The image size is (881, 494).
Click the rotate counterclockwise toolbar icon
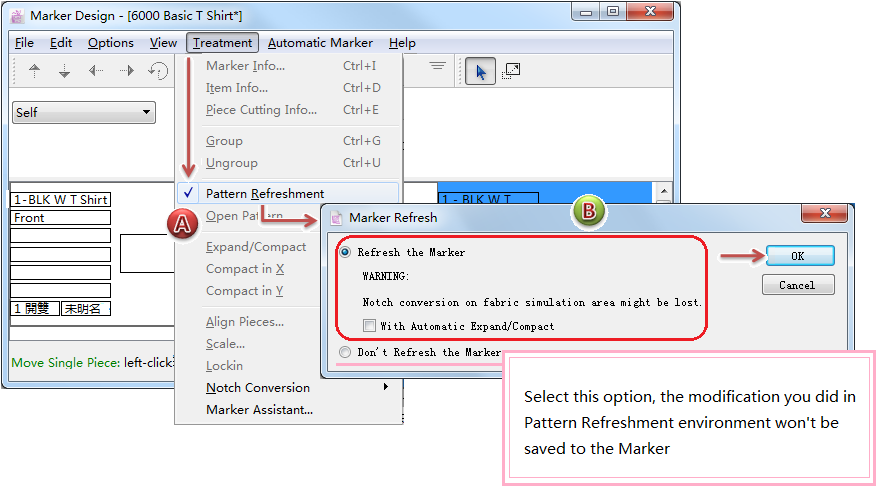158,71
